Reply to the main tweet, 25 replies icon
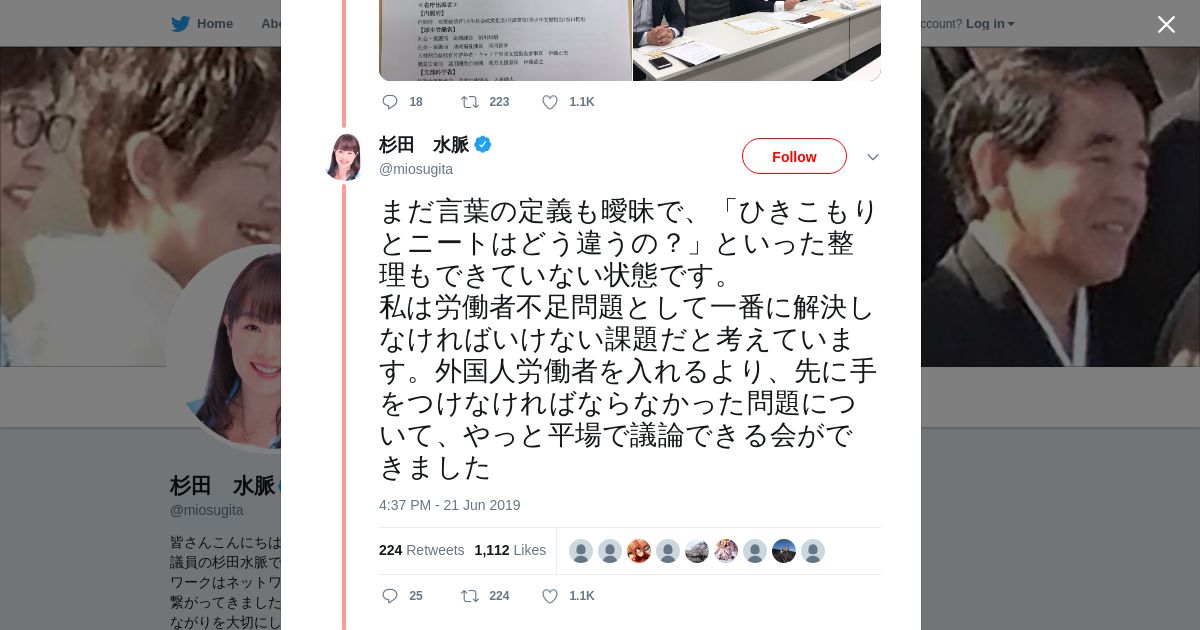 click(390, 596)
